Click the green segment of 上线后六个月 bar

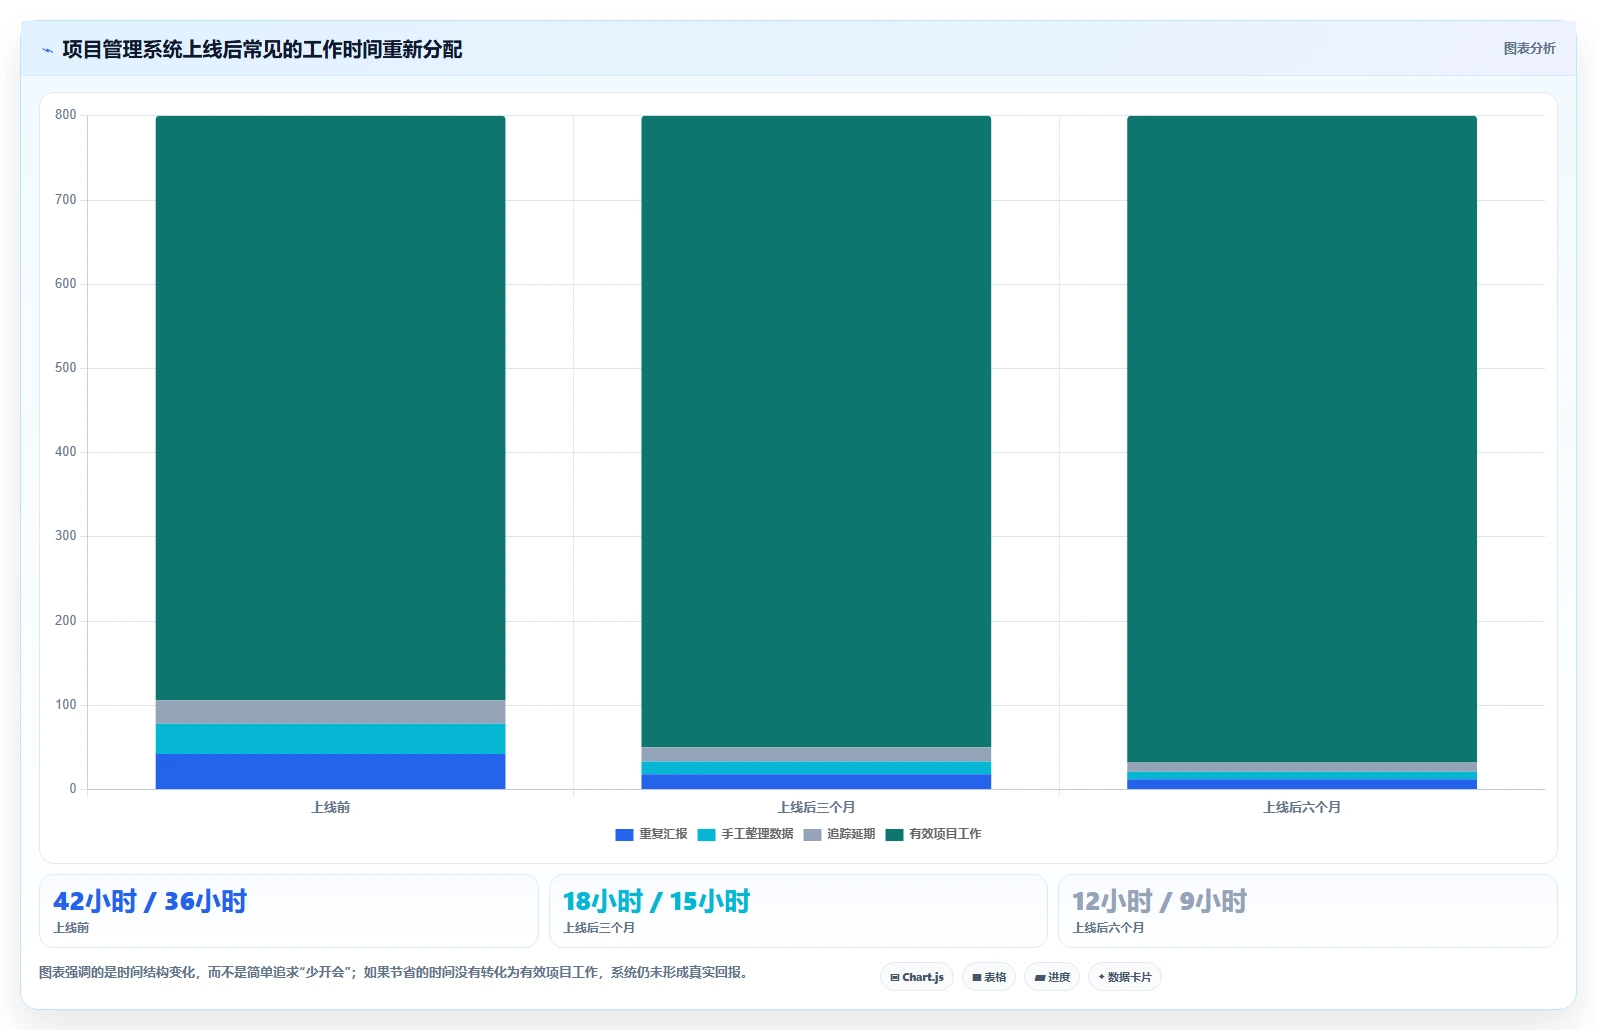[1302, 439]
